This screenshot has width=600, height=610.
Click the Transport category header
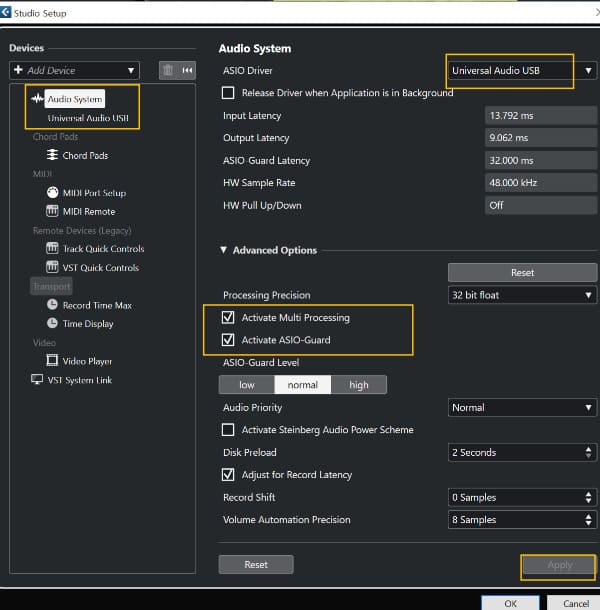coord(51,286)
